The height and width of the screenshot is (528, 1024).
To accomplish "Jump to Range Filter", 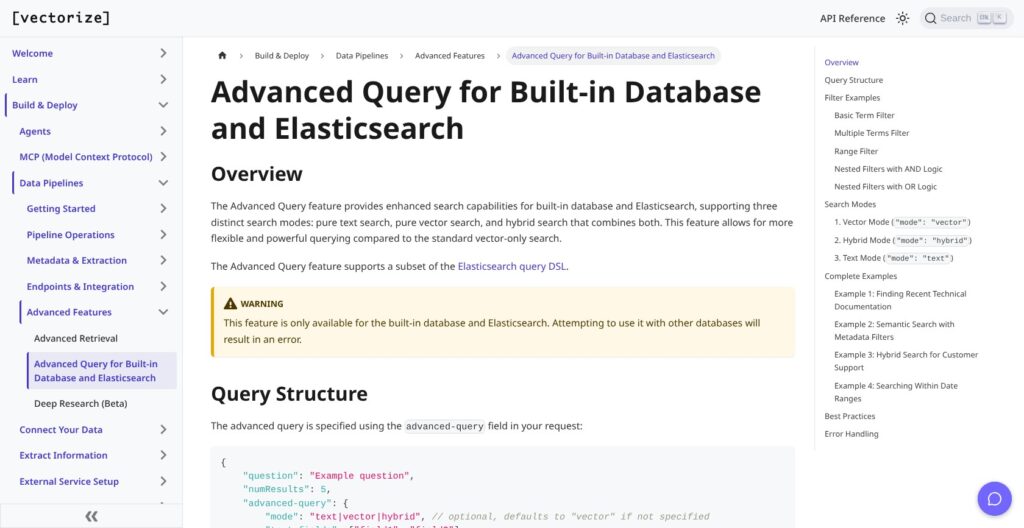I will tap(856, 151).
